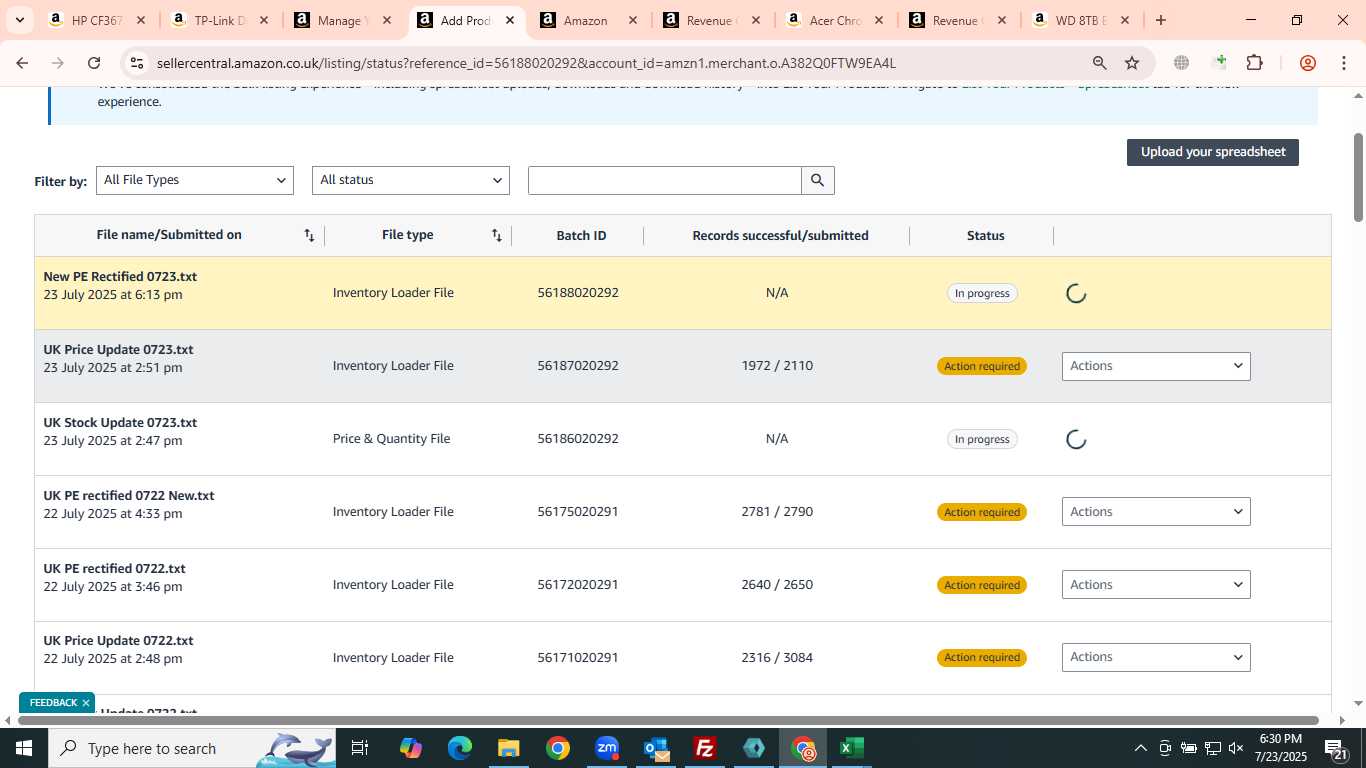Switch to WD 8TB tab
This screenshot has height=768, width=1366.
tap(1081, 20)
